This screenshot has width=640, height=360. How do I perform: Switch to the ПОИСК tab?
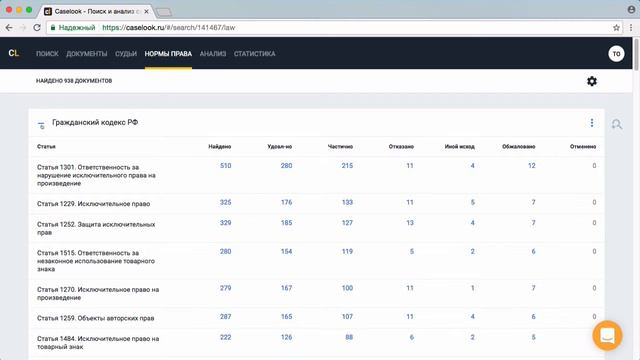pyautogui.click(x=47, y=53)
